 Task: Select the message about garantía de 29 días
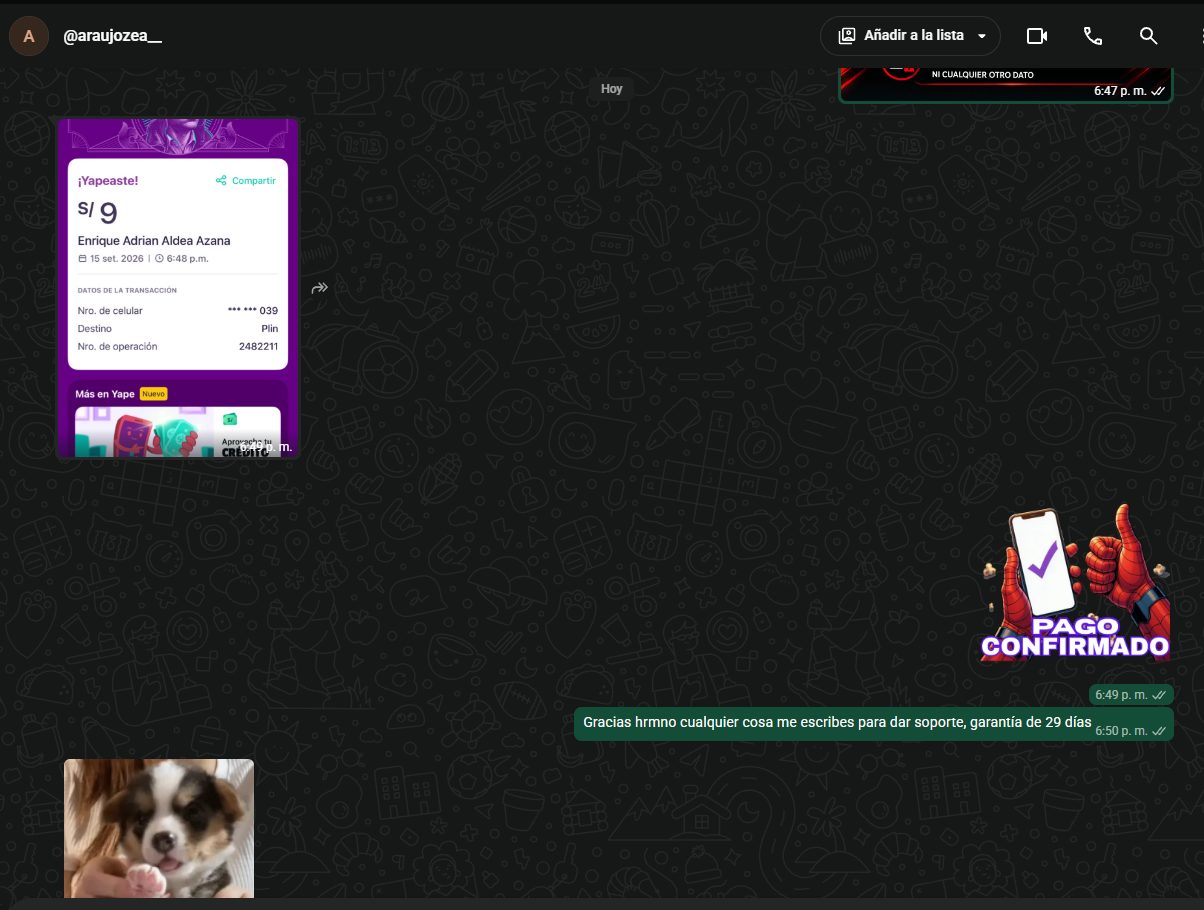[838, 722]
